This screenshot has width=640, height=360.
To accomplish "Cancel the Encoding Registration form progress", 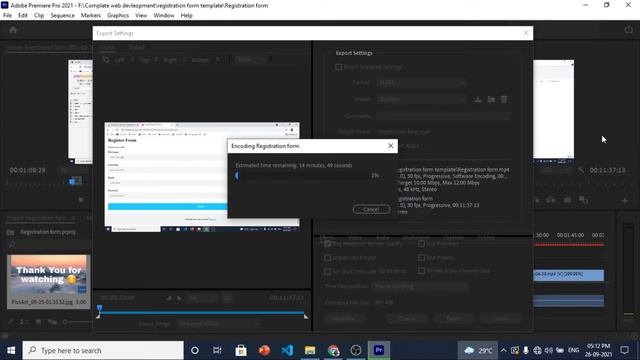I will [x=371, y=209].
